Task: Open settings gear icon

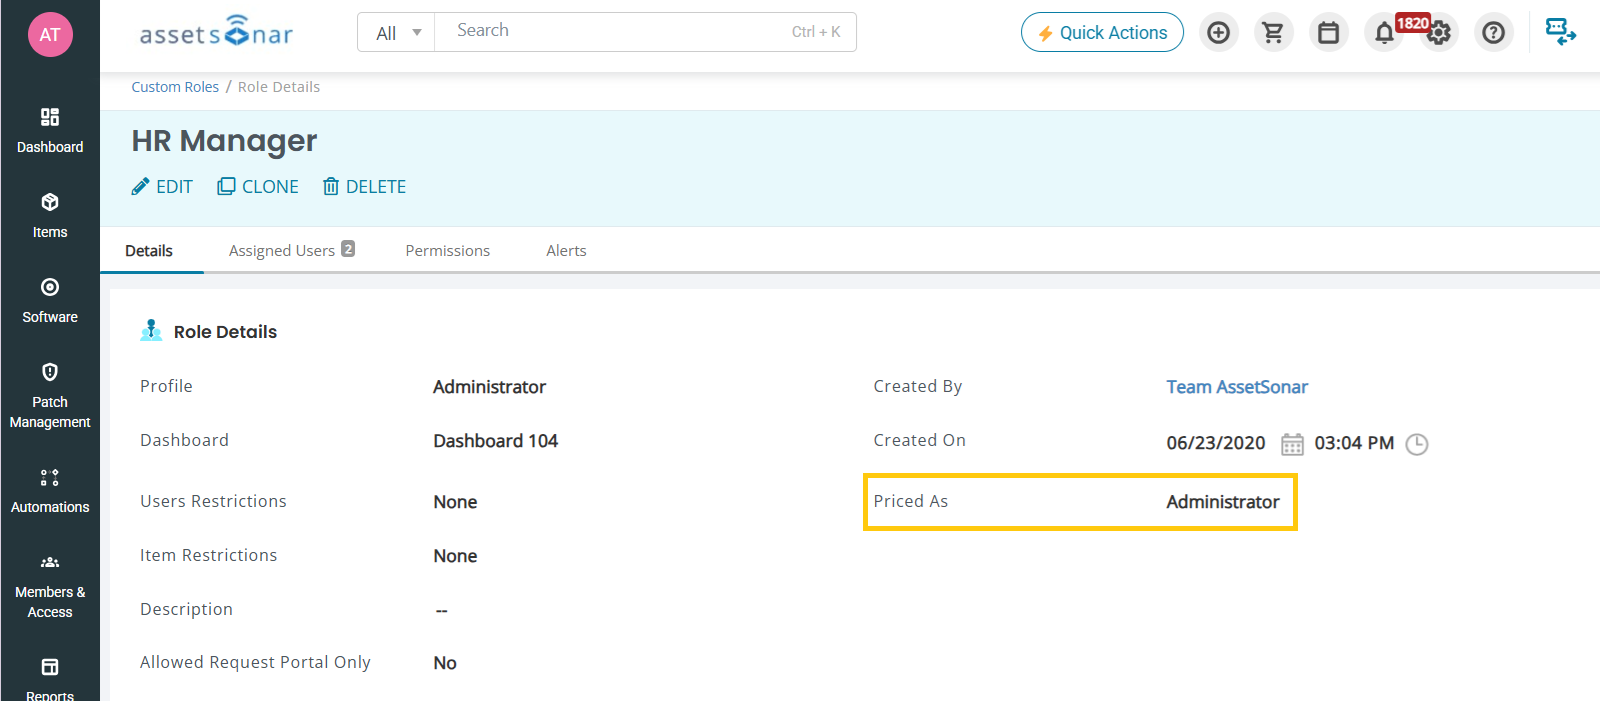Action: [1439, 33]
